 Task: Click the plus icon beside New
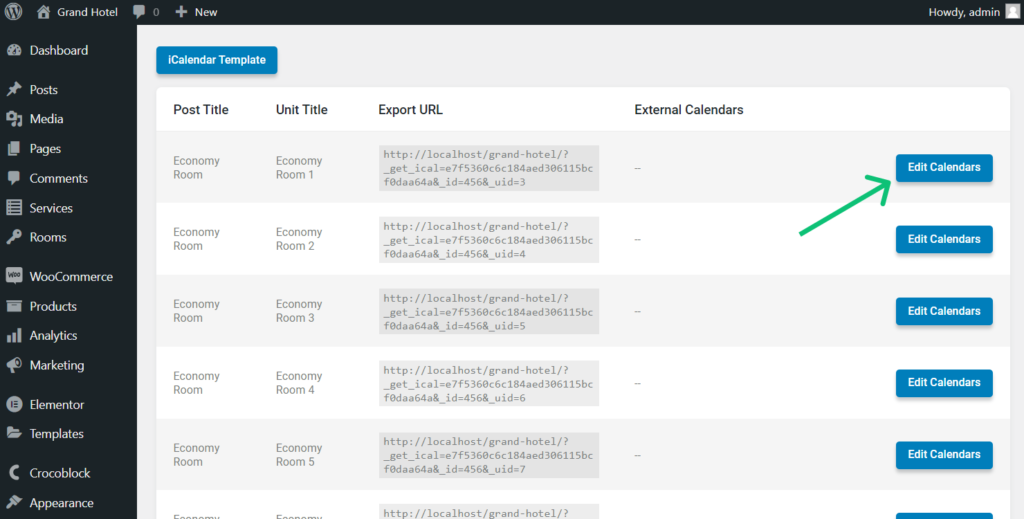click(x=181, y=12)
